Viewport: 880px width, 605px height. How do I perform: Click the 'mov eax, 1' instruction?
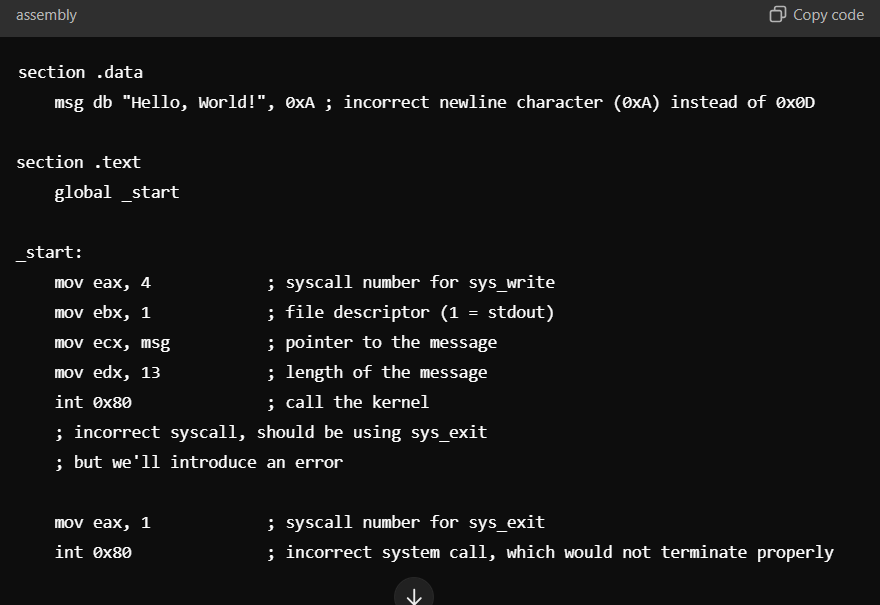(x=103, y=522)
